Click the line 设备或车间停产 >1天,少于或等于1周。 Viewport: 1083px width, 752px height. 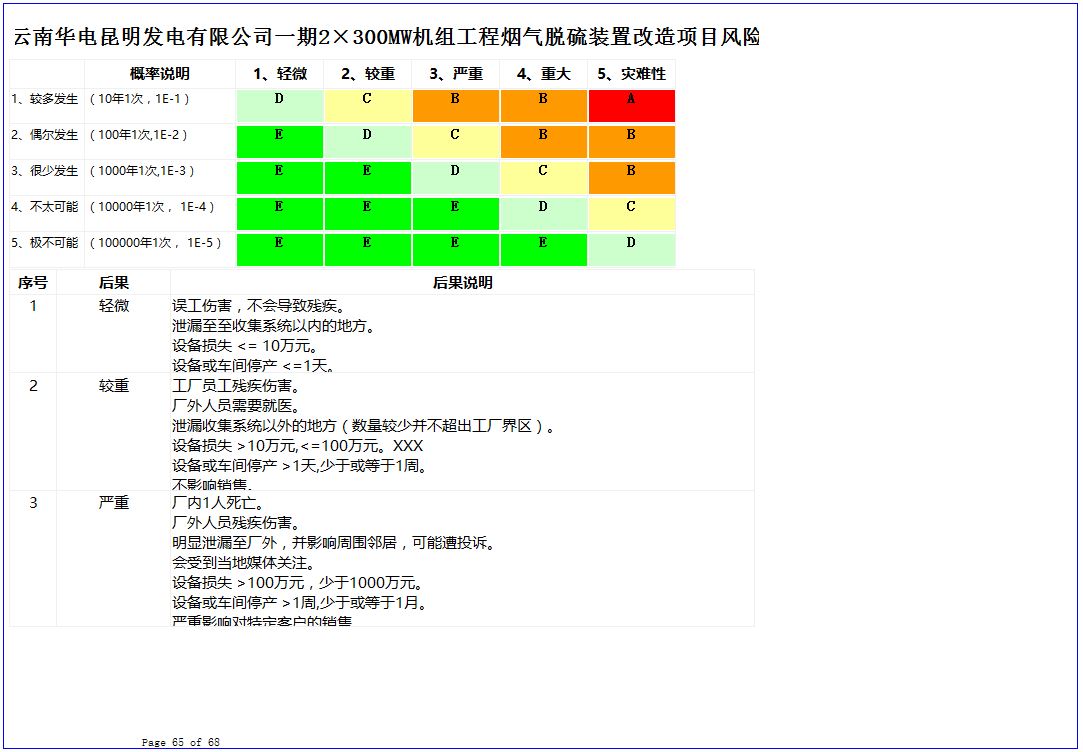(300, 465)
